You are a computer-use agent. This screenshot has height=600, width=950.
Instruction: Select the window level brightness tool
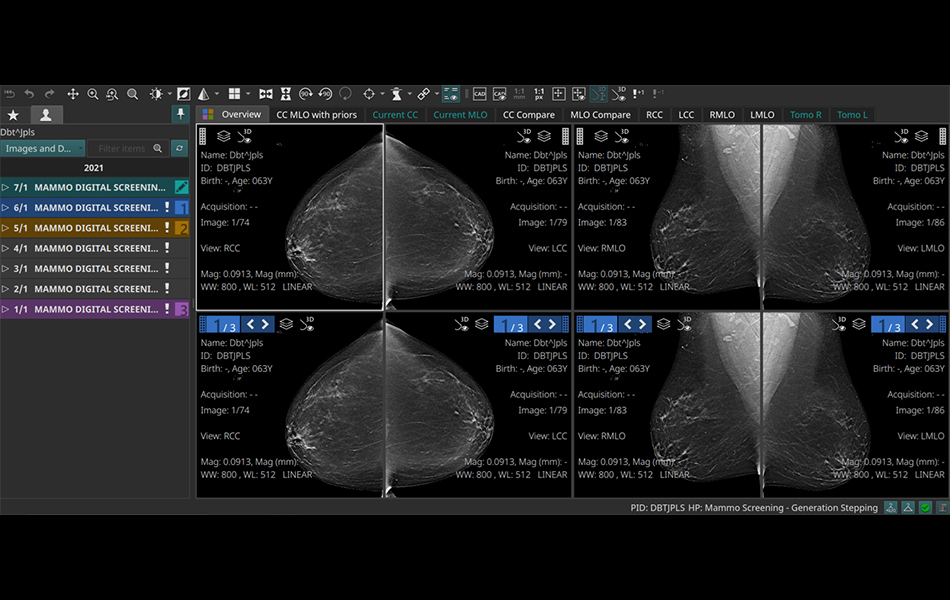(156, 94)
